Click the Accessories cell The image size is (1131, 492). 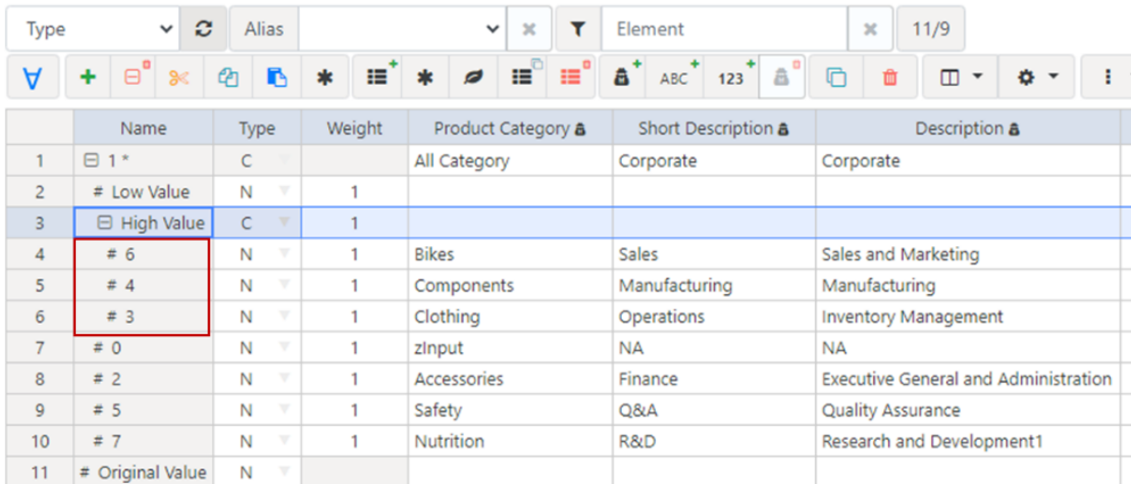pos(510,379)
